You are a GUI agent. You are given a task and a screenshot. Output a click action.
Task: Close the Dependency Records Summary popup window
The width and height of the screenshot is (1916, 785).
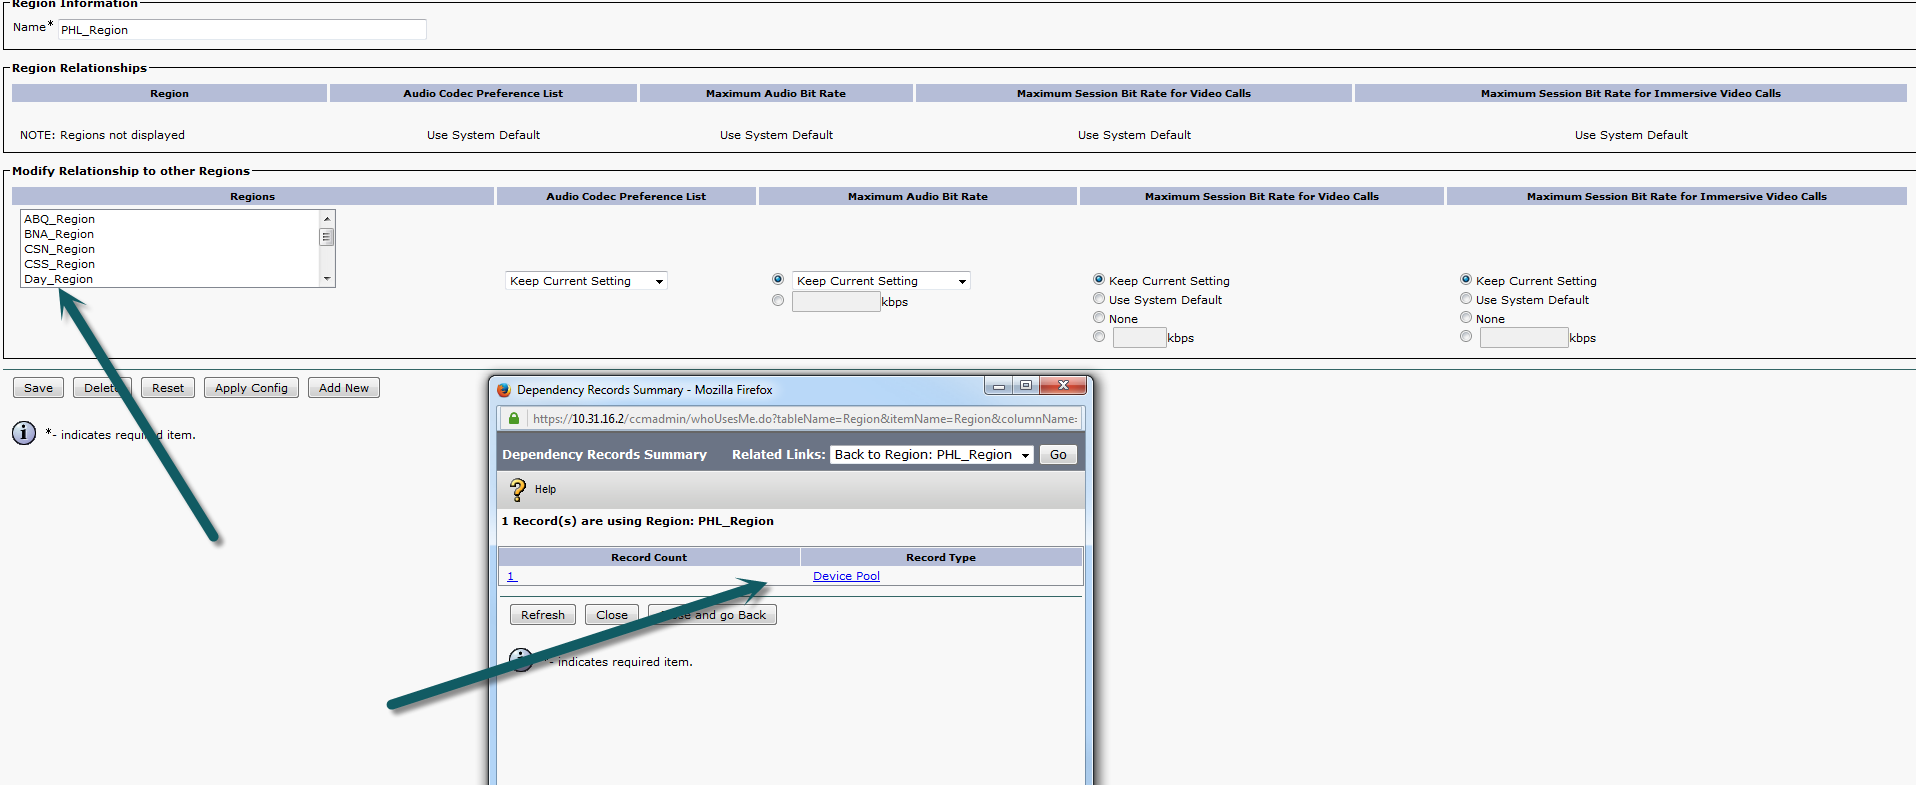(1064, 386)
